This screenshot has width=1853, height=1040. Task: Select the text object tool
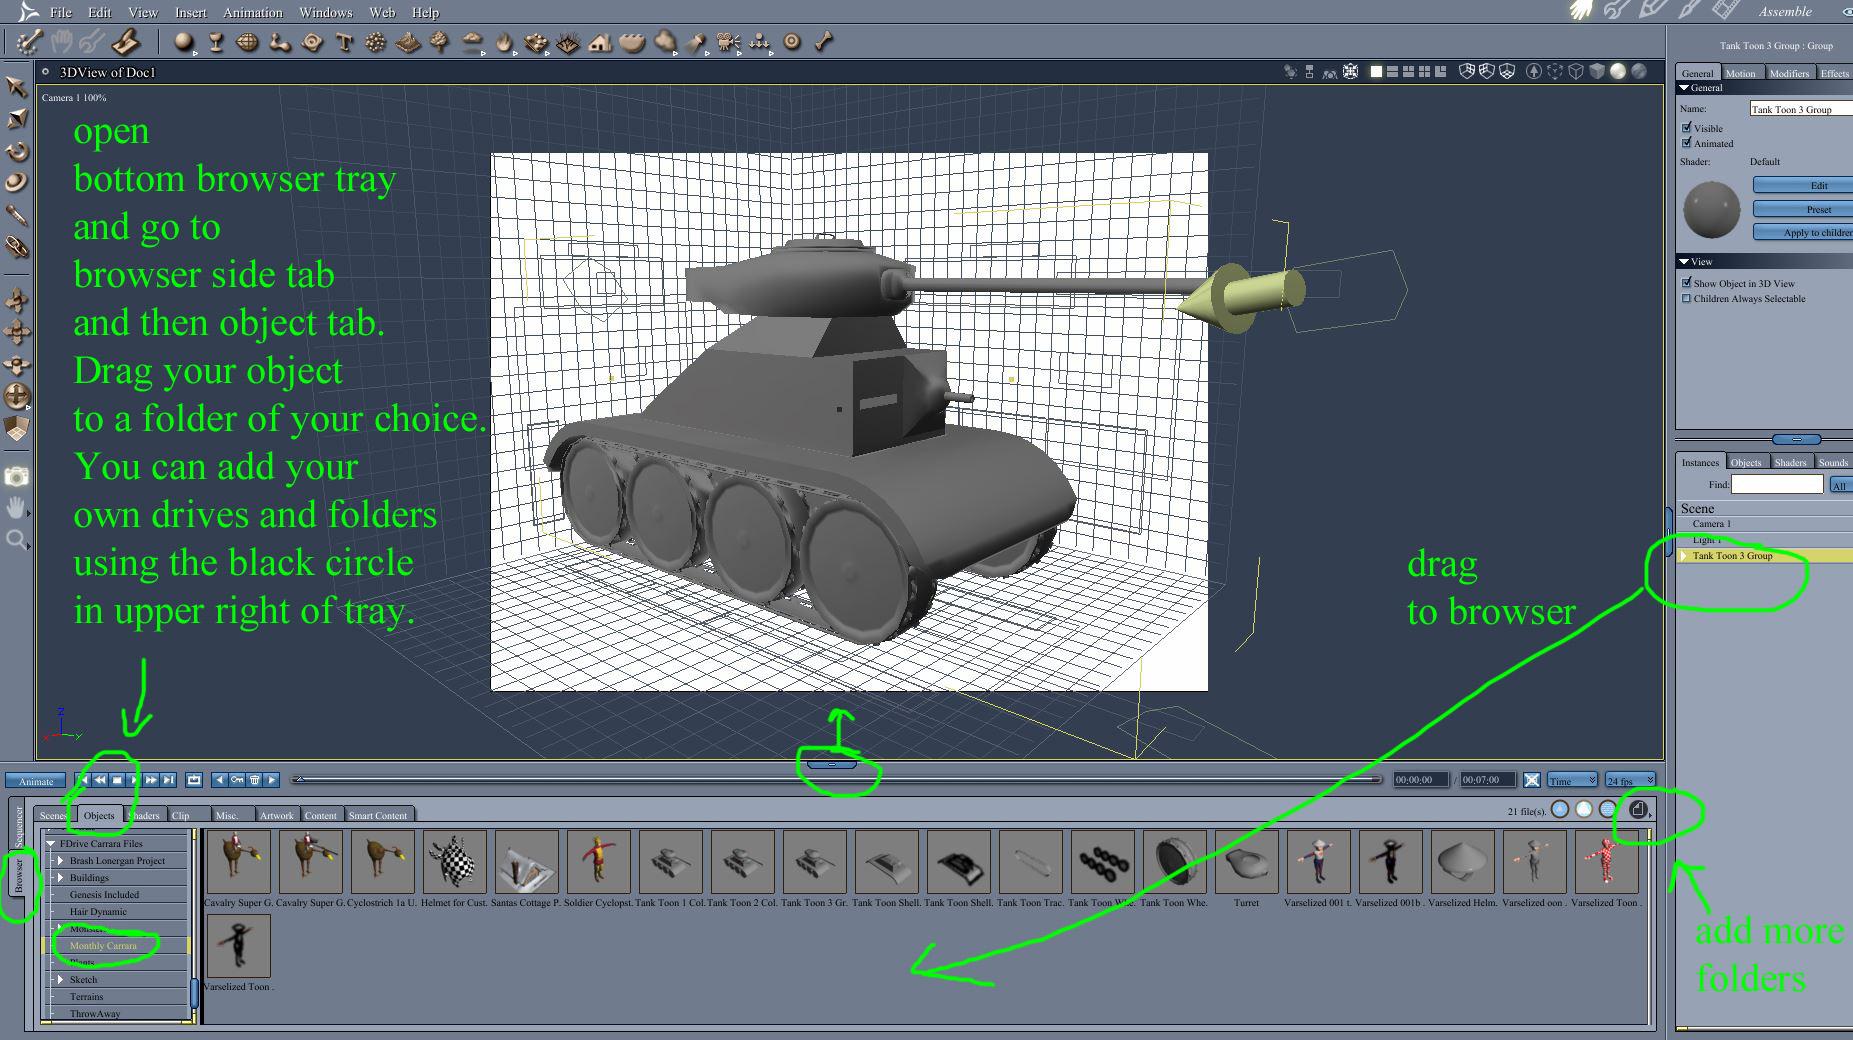click(345, 42)
